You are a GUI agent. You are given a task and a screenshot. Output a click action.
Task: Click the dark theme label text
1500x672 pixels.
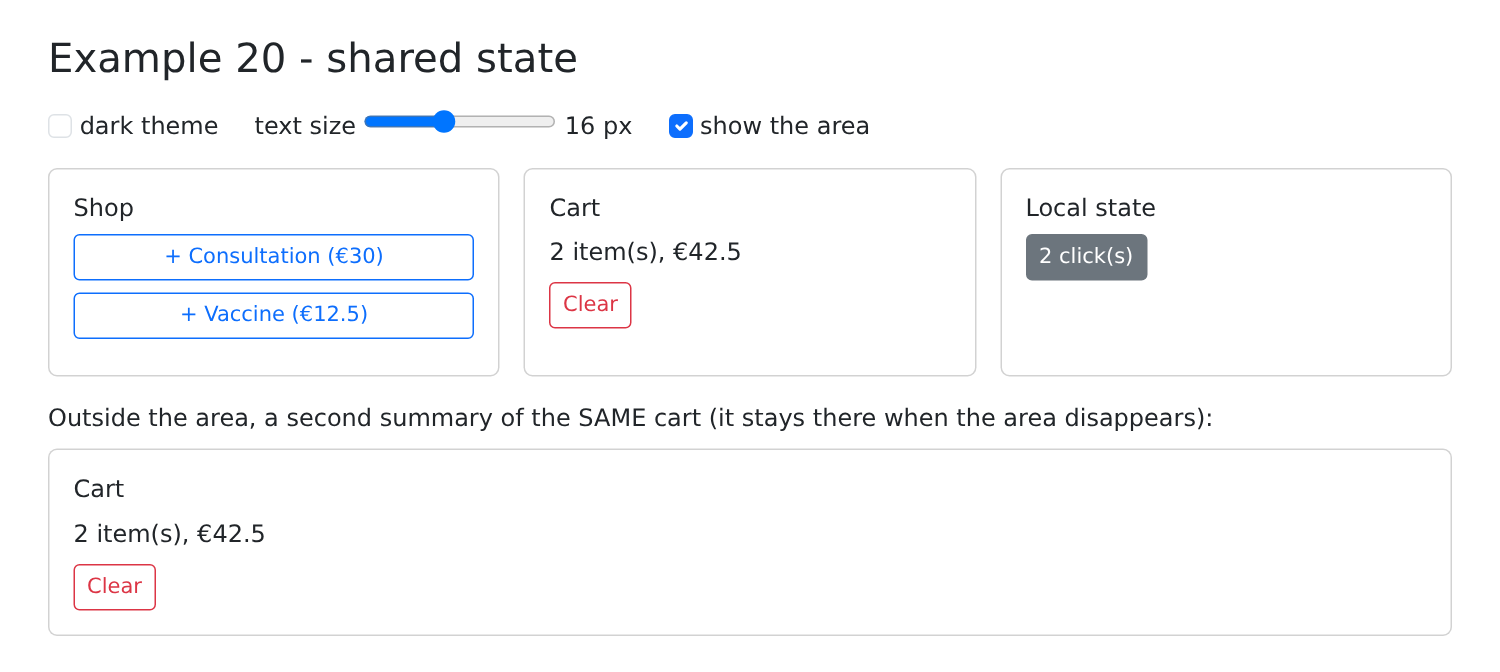[x=149, y=126]
